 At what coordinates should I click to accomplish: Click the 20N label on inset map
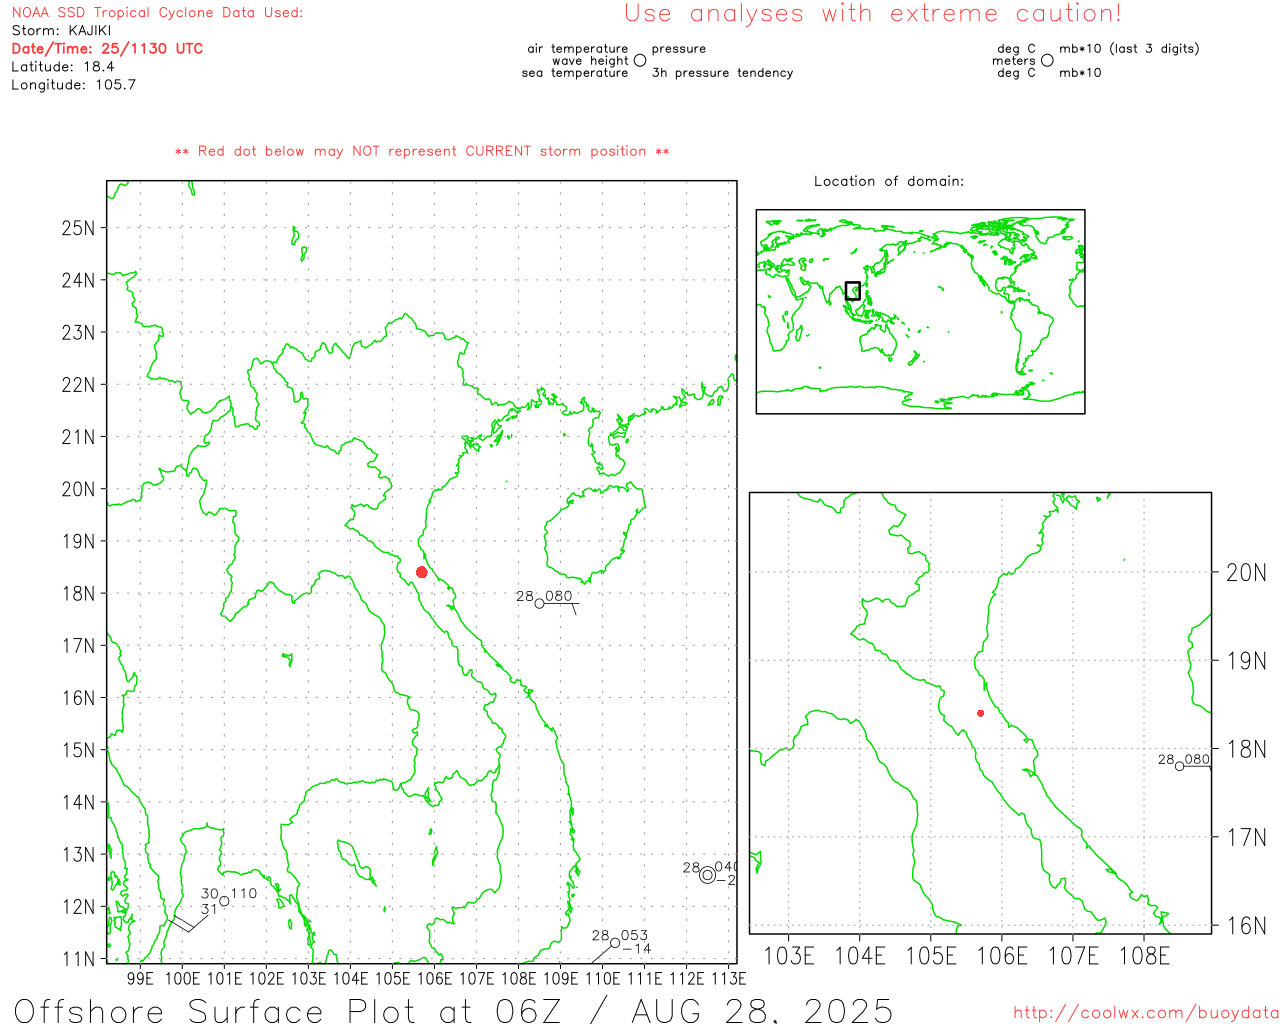pyautogui.click(x=1246, y=573)
